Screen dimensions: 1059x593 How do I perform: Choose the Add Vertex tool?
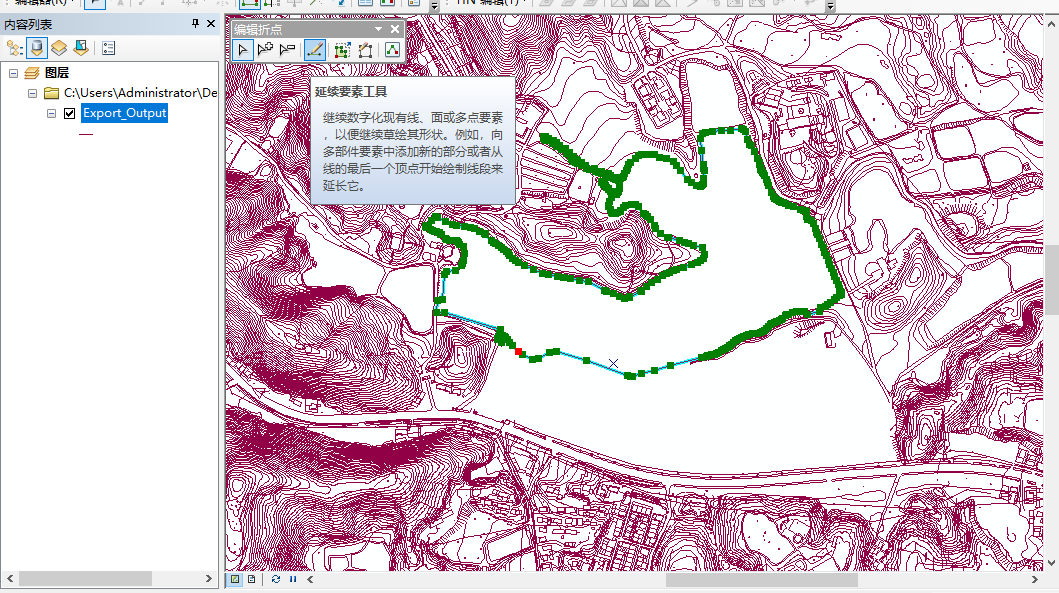265,49
